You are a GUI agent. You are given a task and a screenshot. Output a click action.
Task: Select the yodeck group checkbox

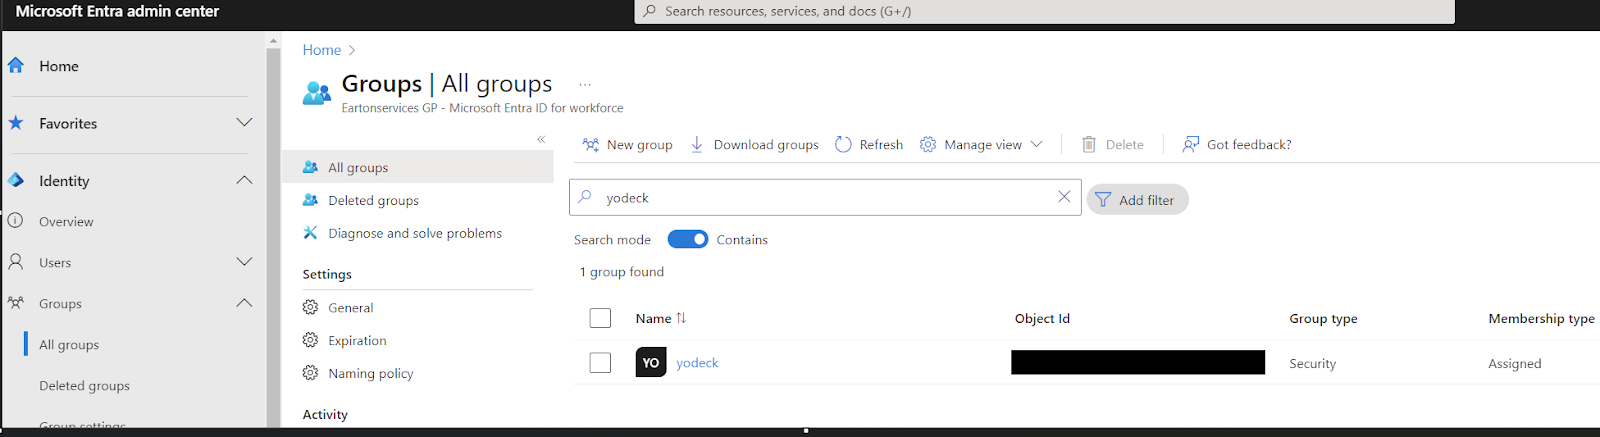pos(600,362)
